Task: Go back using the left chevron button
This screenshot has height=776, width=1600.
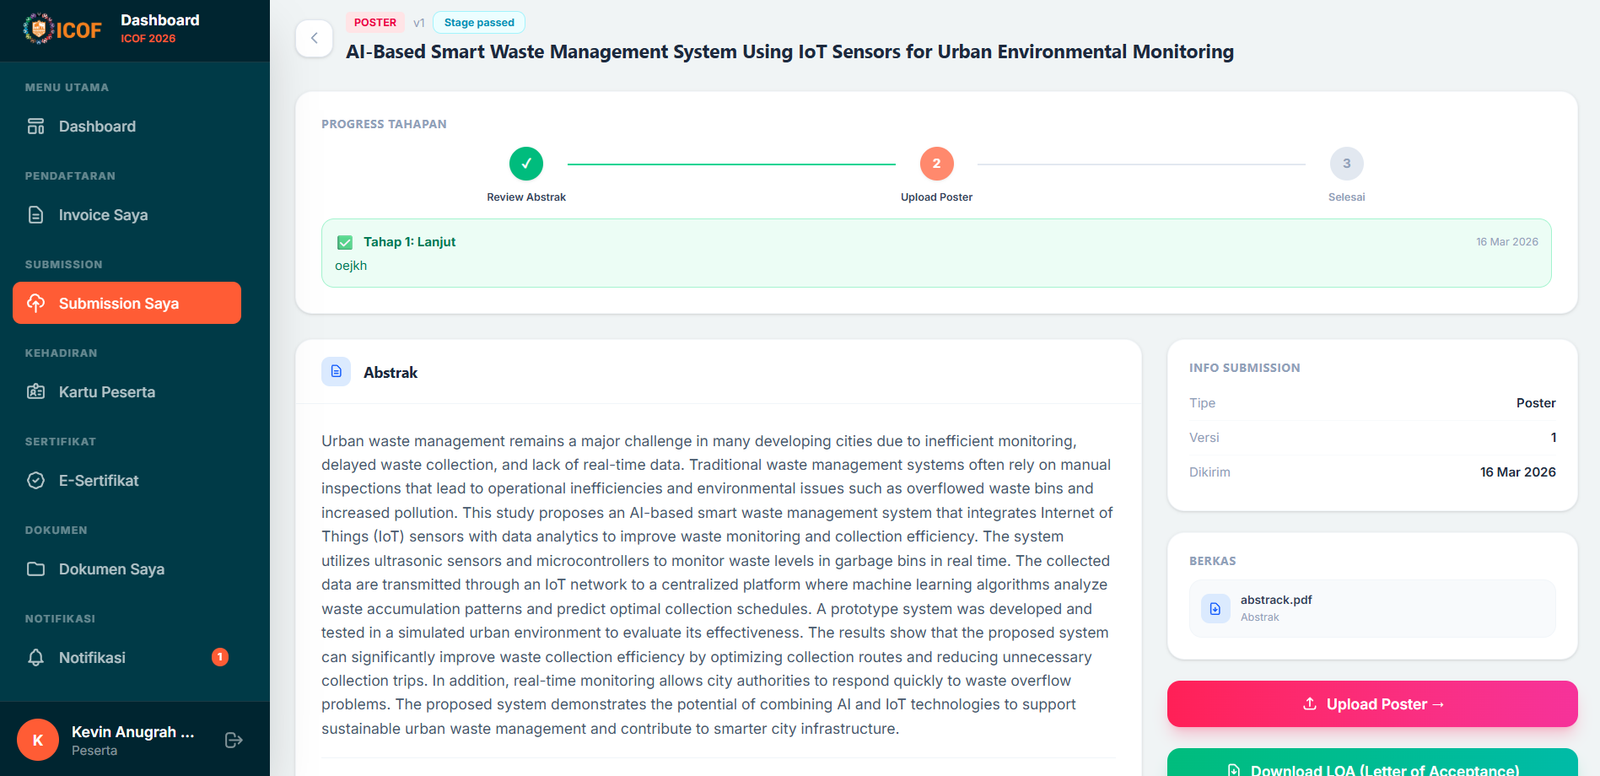Action: [314, 38]
